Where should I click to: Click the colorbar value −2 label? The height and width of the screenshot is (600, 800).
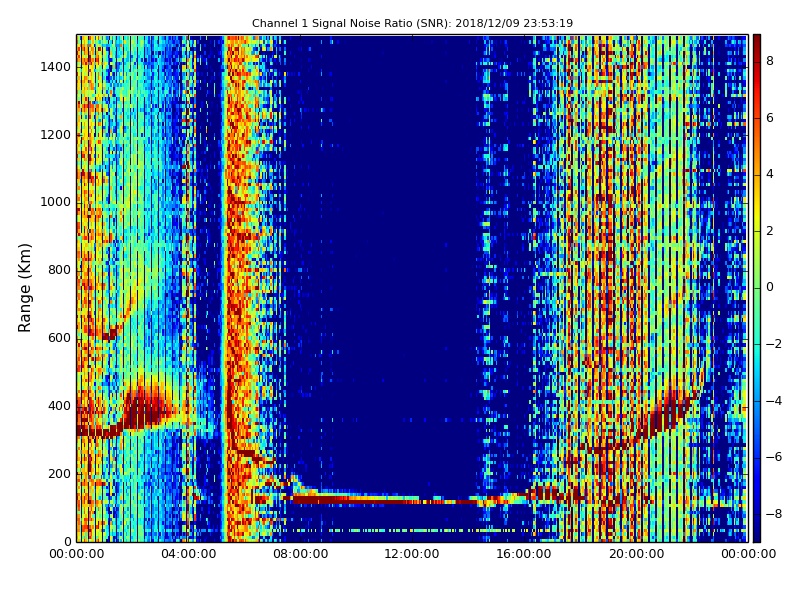click(773, 344)
